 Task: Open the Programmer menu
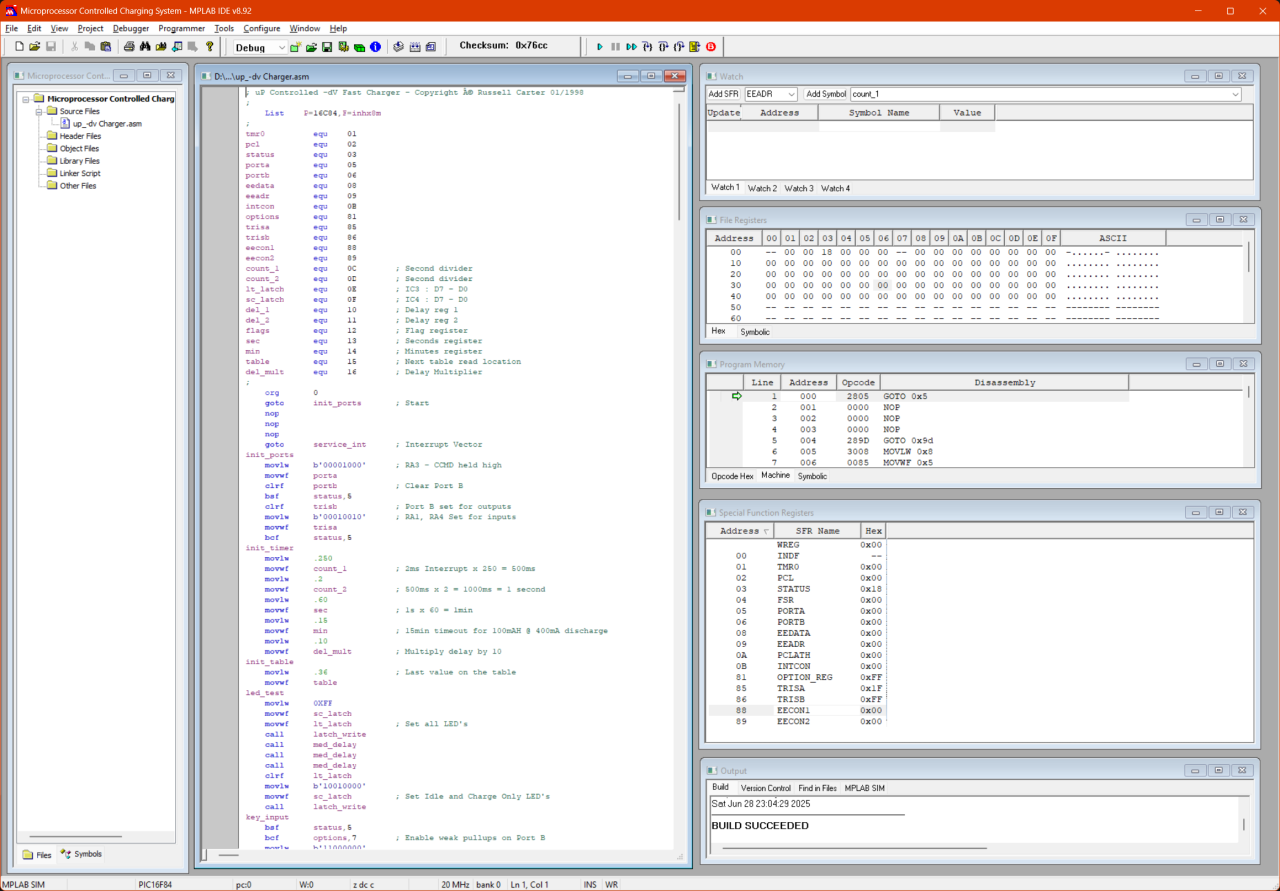pyautogui.click(x=182, y=29)
